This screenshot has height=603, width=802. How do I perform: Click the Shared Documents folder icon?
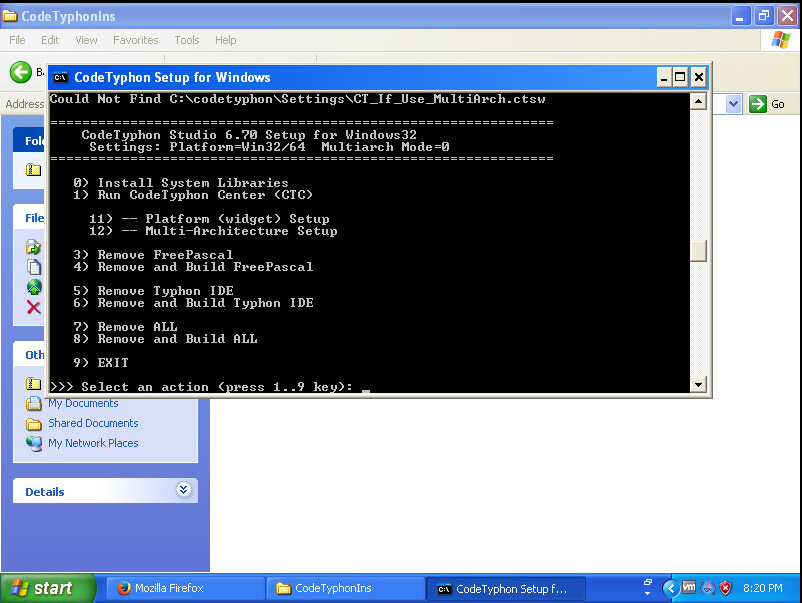coord(34,424)
